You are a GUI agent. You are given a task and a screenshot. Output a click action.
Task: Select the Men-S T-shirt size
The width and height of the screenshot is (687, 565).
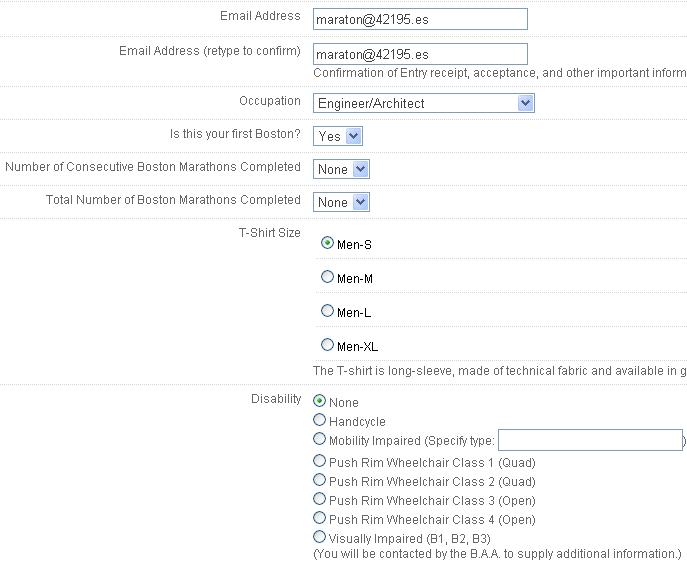pos(327,243)
